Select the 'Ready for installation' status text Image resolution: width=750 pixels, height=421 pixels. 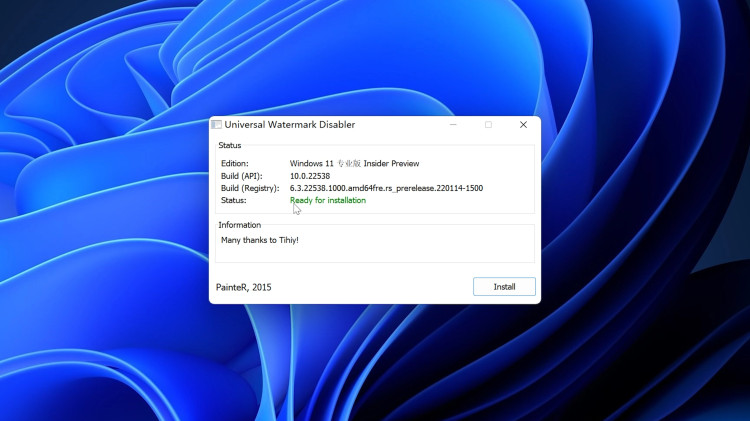pyautogui.click(x=328, y=200)
